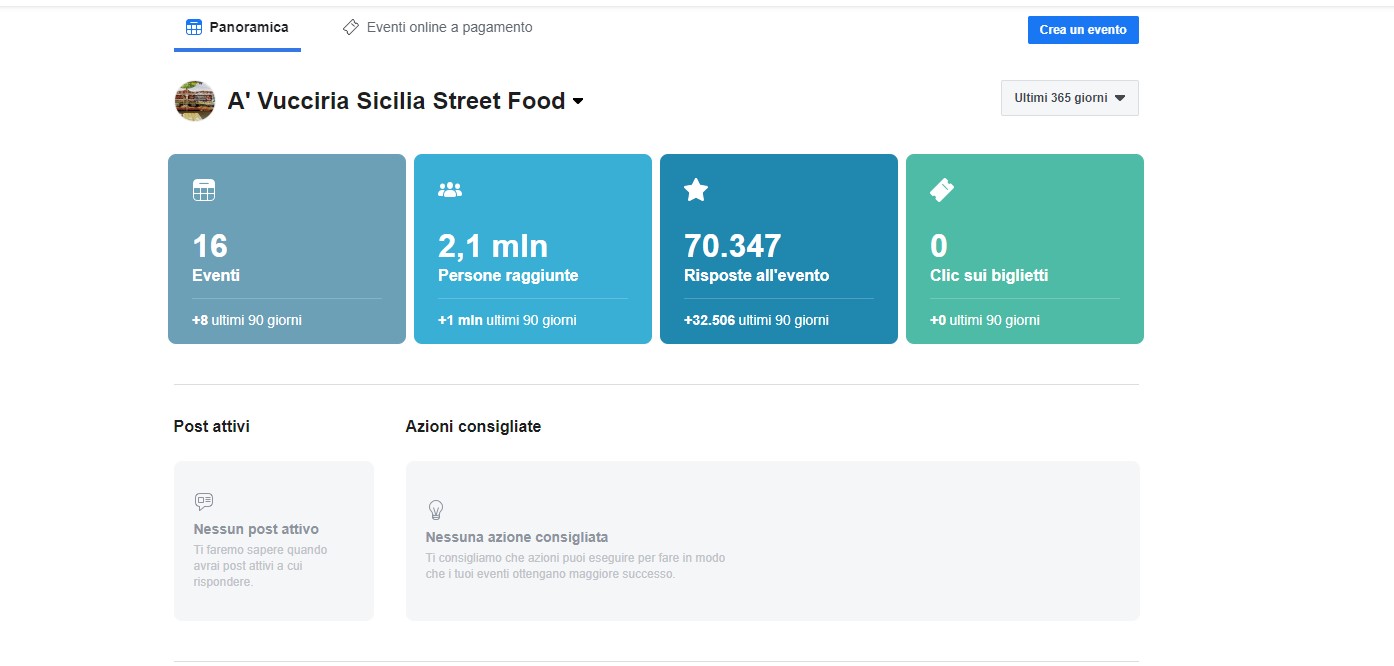Switch to the Panoramica tab
Viewport: 1394px width, 666px height.
(237, 28)
